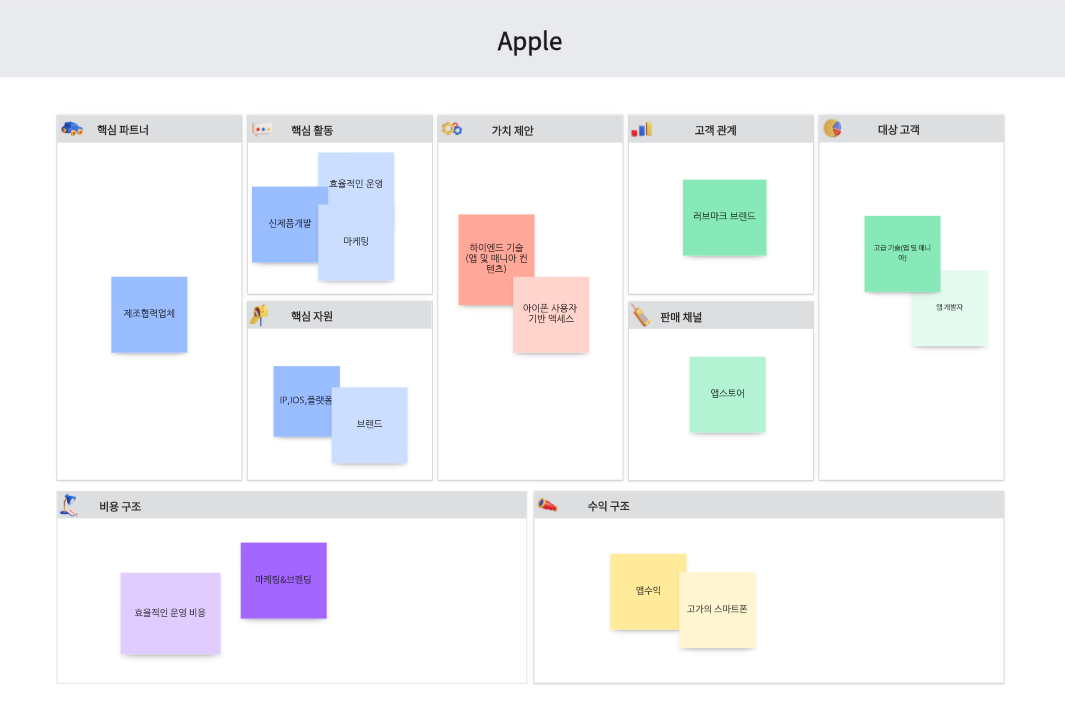Select the 제조협력업체 sticky note

[149, 314]
